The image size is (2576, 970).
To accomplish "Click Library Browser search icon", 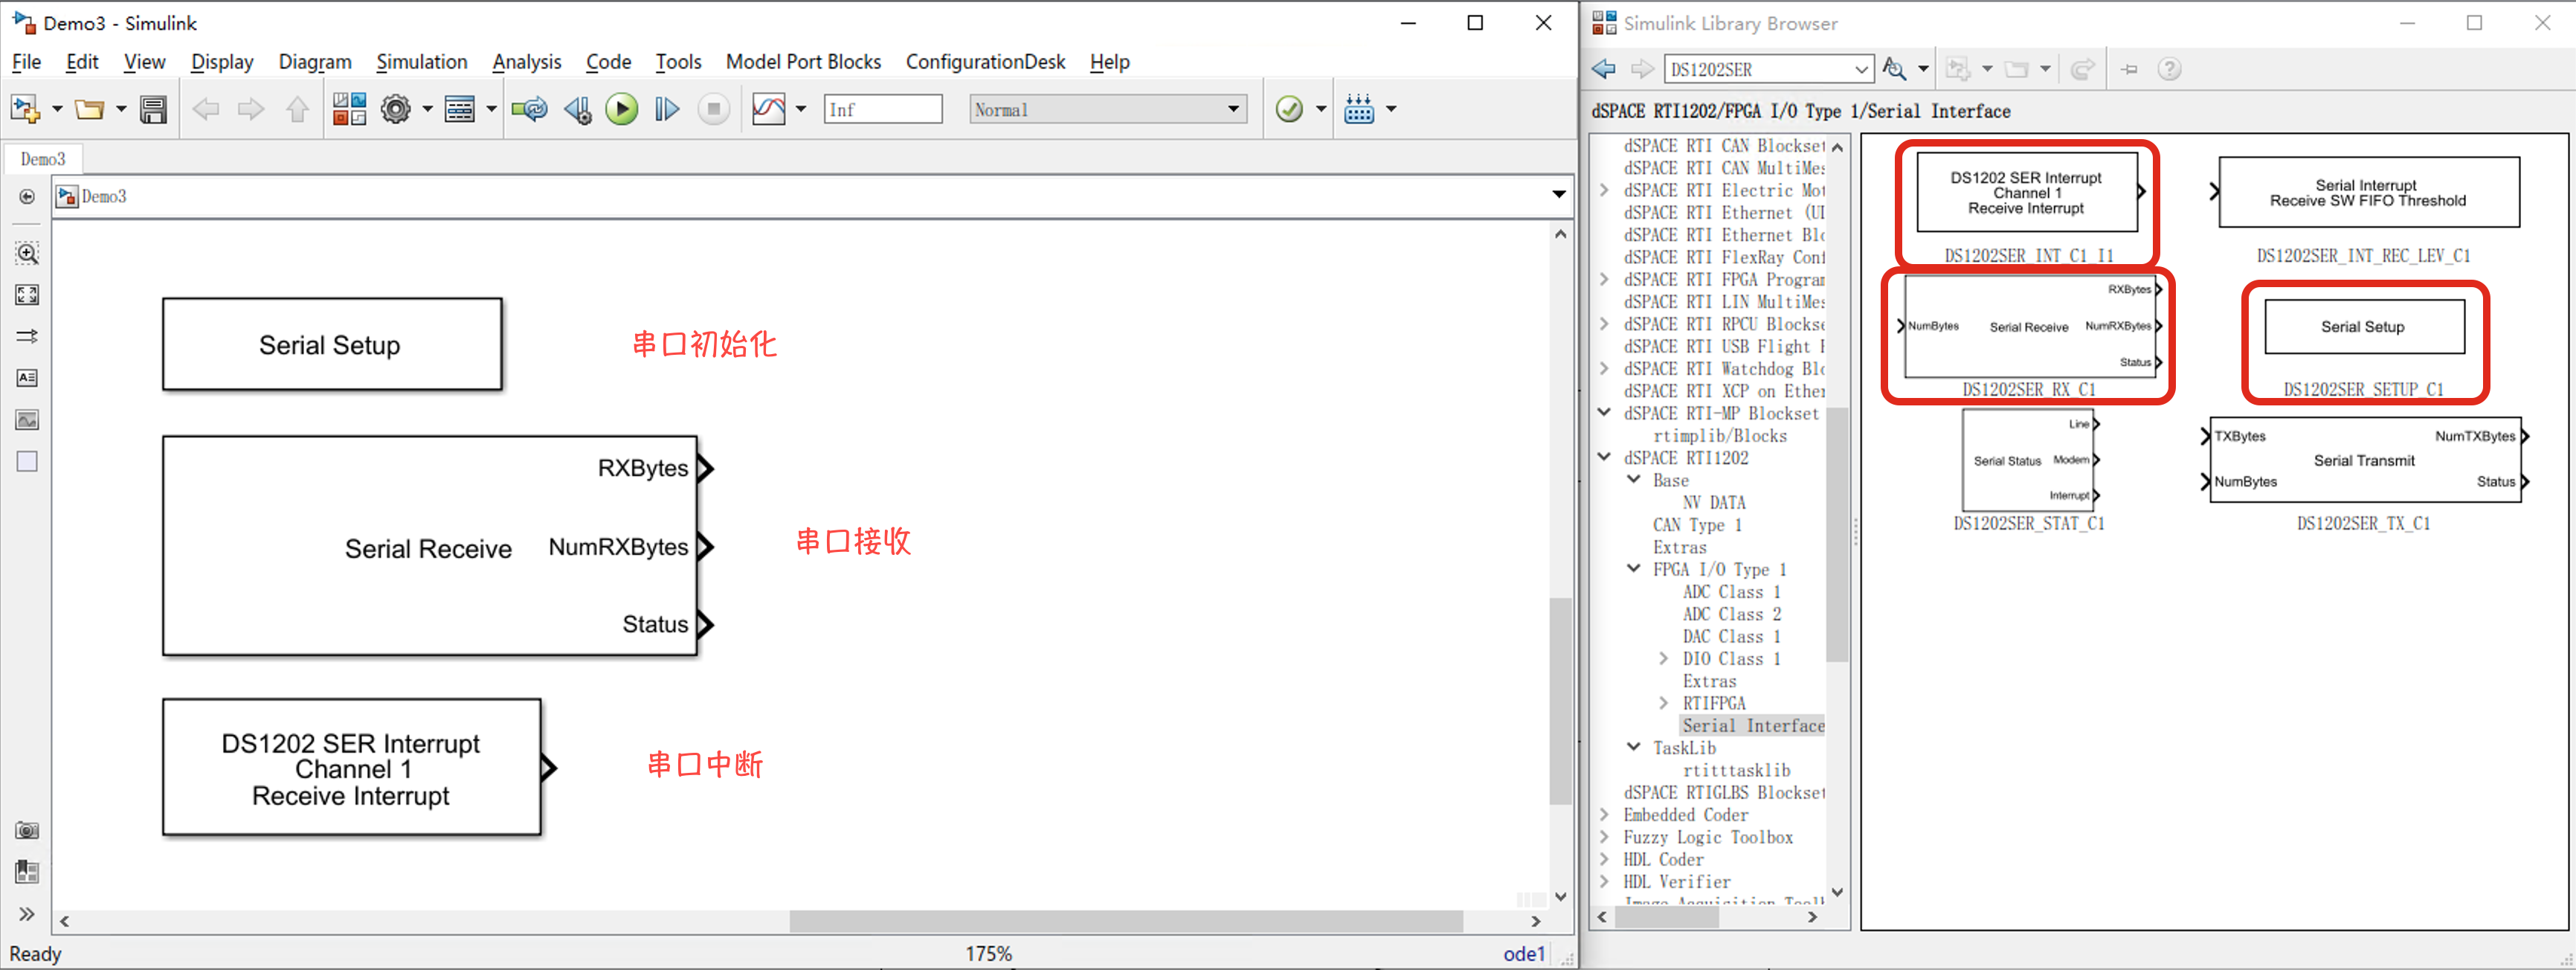I will (x=1894, y=69).
